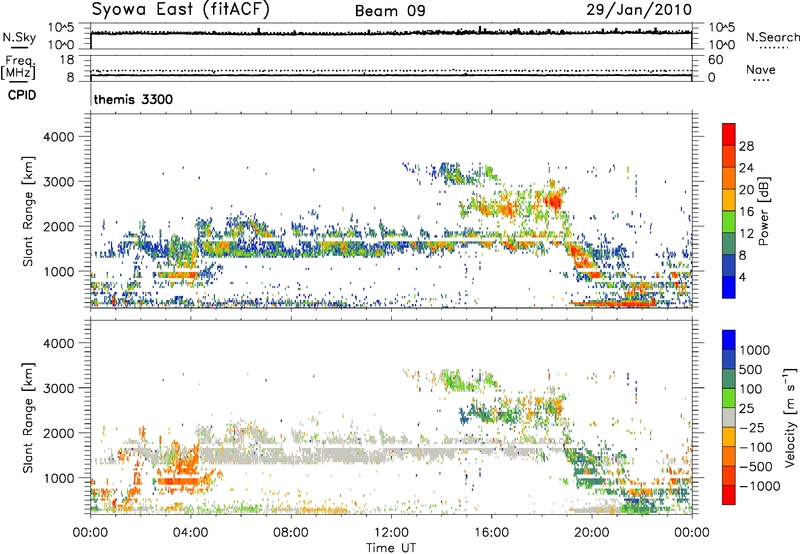The width and height of the screenshot is (800, 554).
Task: Pick the blue bottom segment of Power colorbar
Action: click(729, 287)
